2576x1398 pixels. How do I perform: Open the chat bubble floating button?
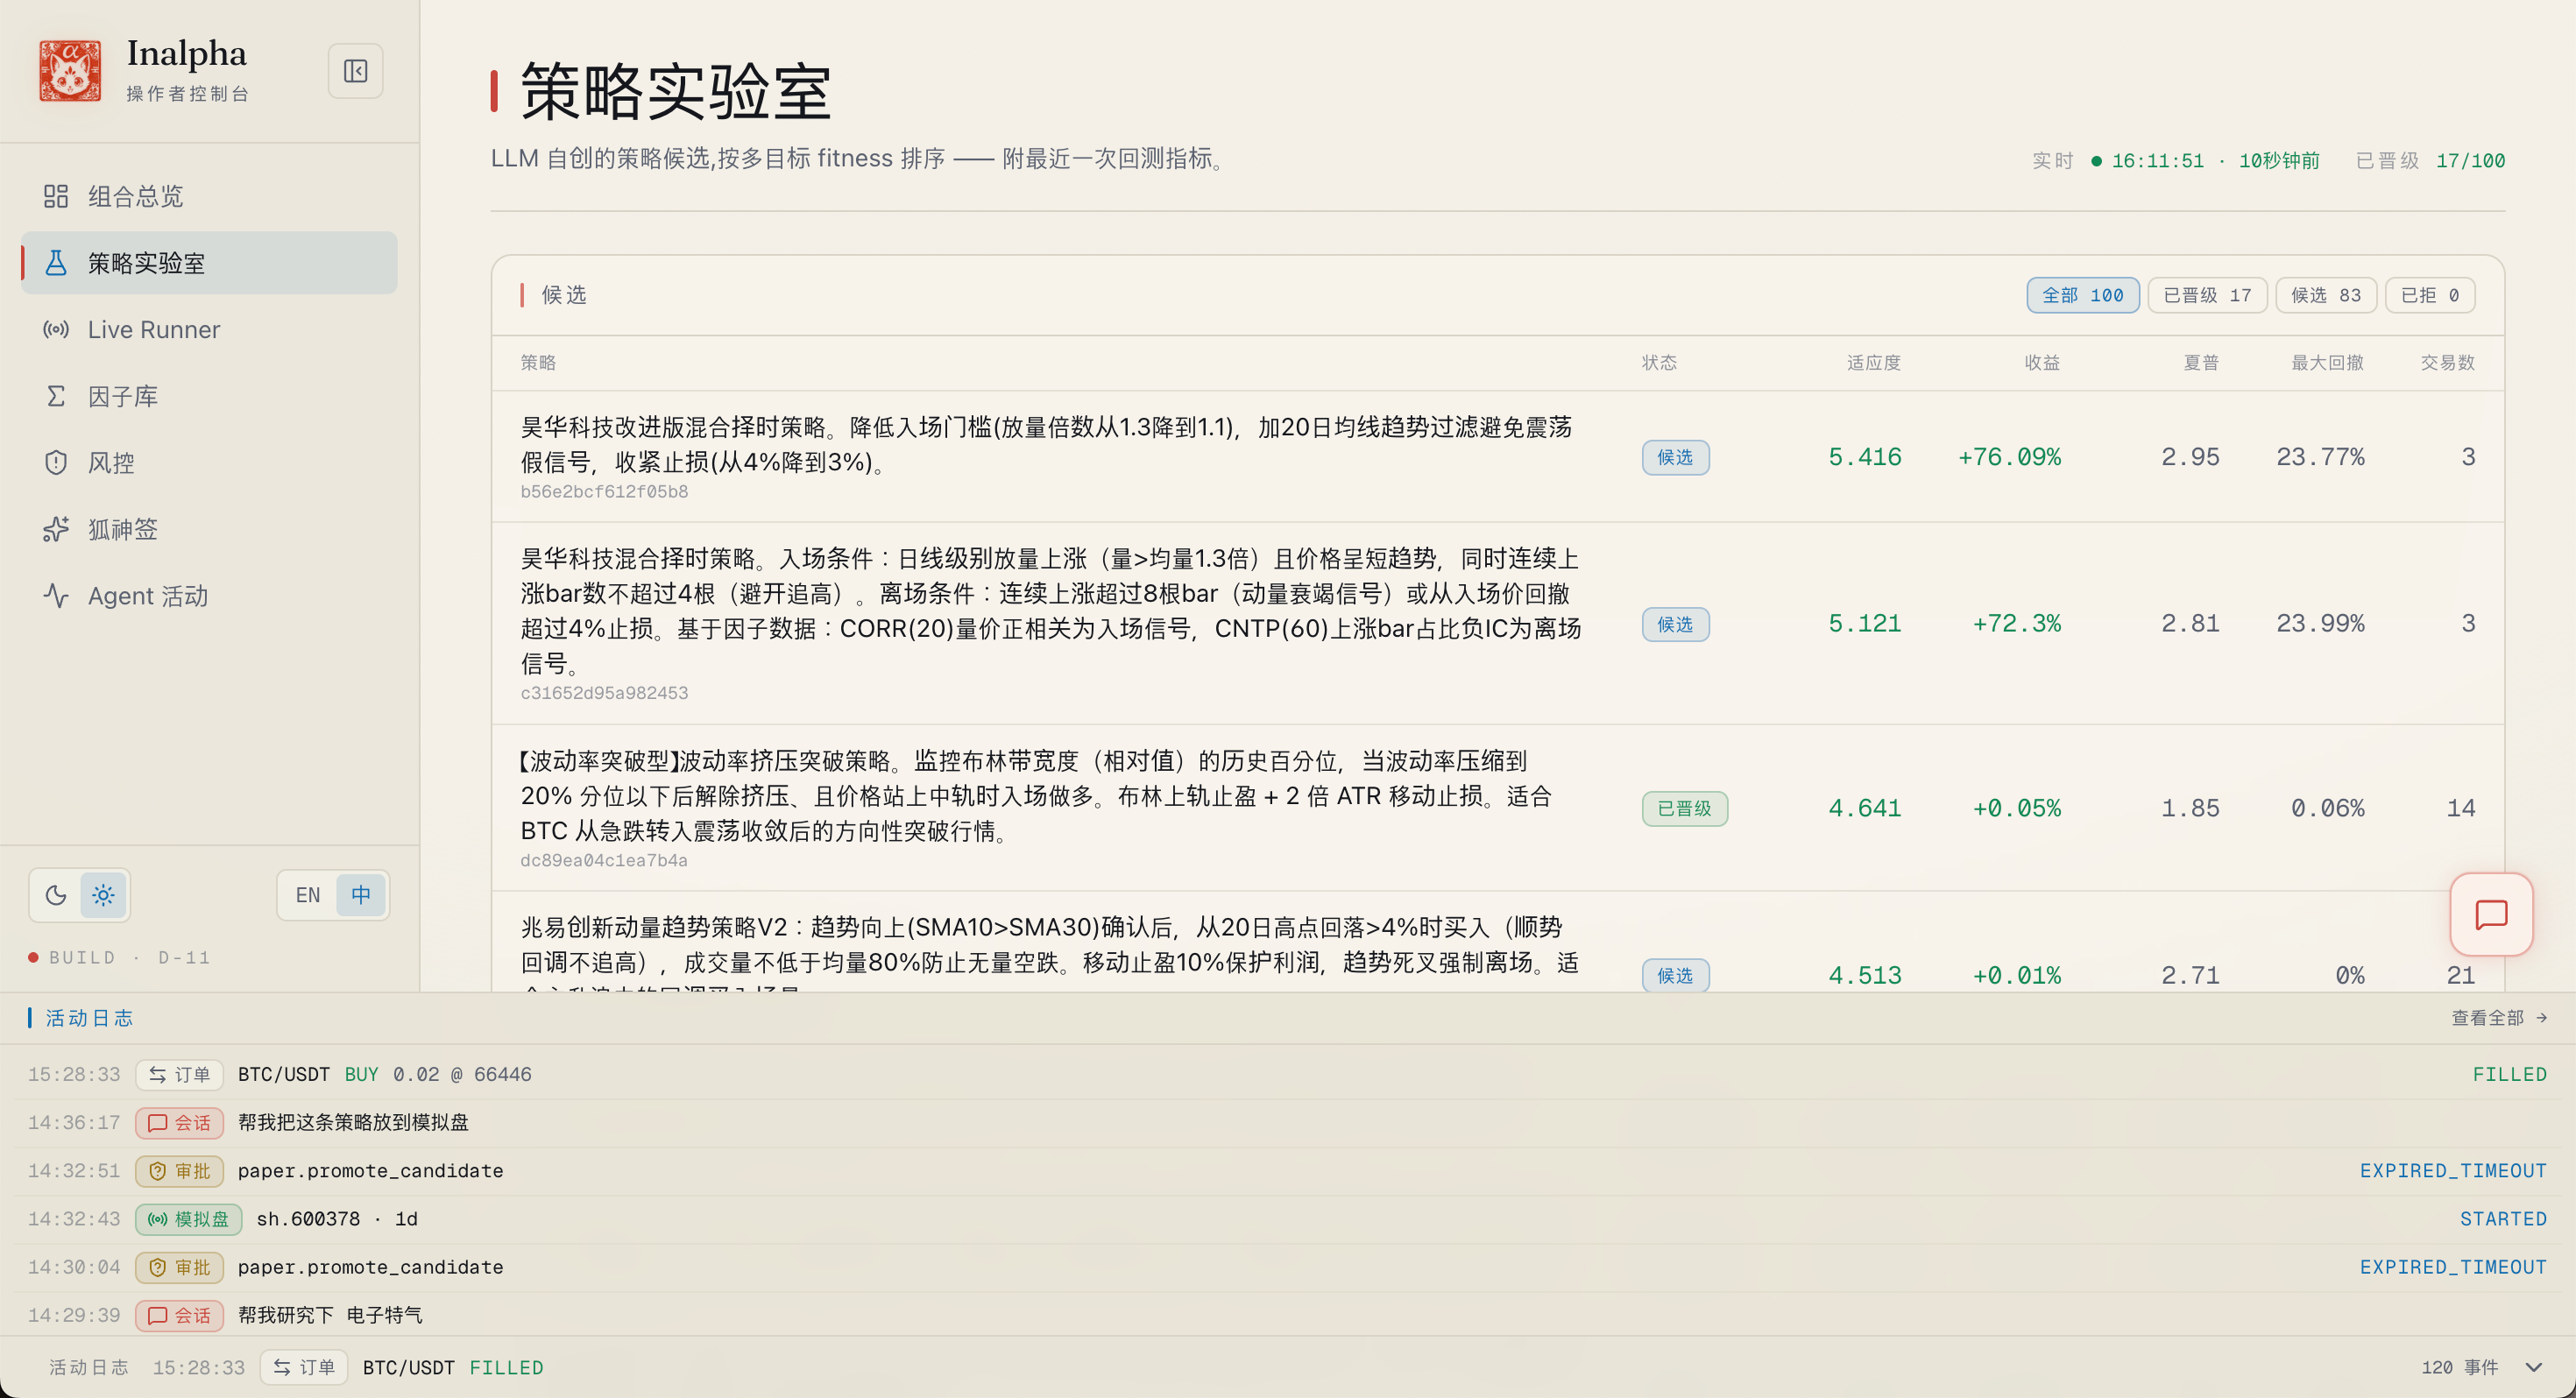tap(2491, 914)
